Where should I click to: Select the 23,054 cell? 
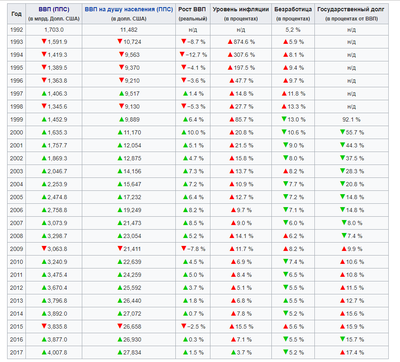(x=129, y=236)
